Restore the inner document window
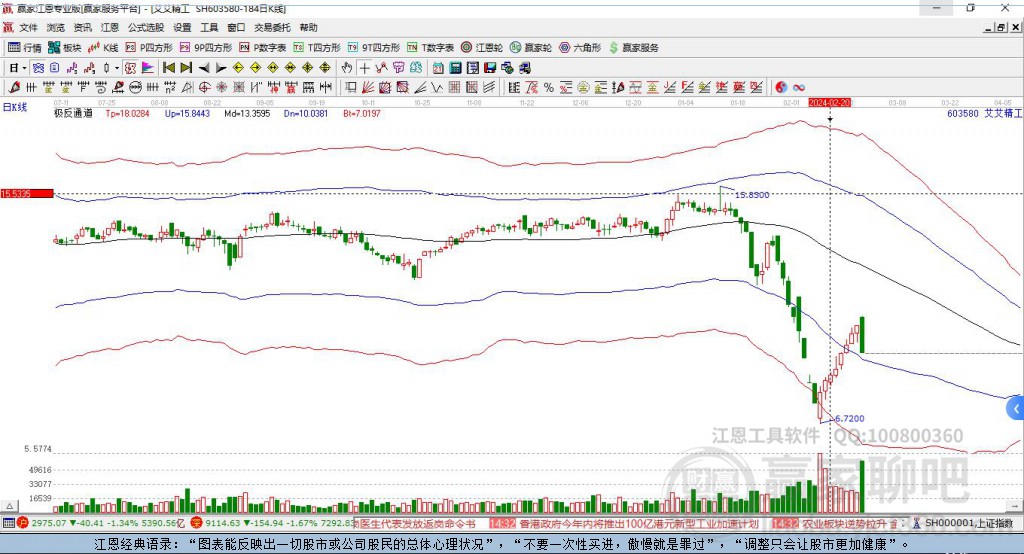This screenshot has width=1024, height=554. pyautogui.click(x=1001, y=27)
